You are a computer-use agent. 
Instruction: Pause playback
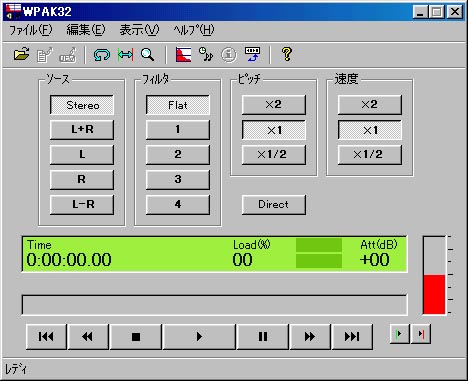(x=263, y=336)
